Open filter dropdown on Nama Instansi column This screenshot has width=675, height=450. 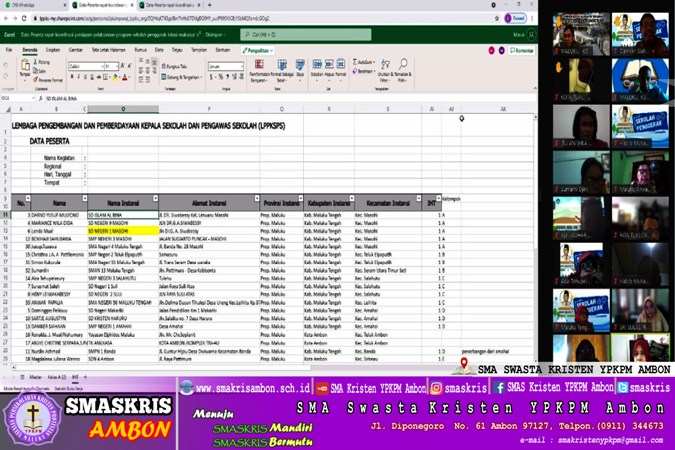click(x=155, y=198)
